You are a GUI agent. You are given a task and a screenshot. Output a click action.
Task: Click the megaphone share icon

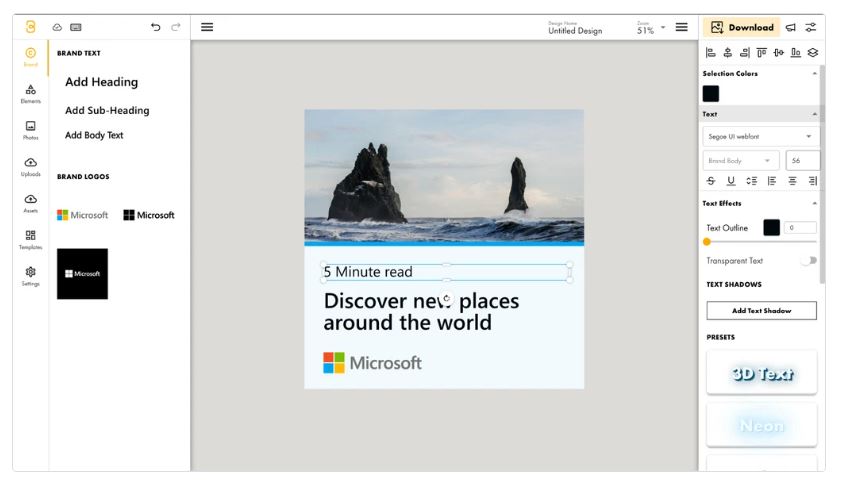point(790,27)
